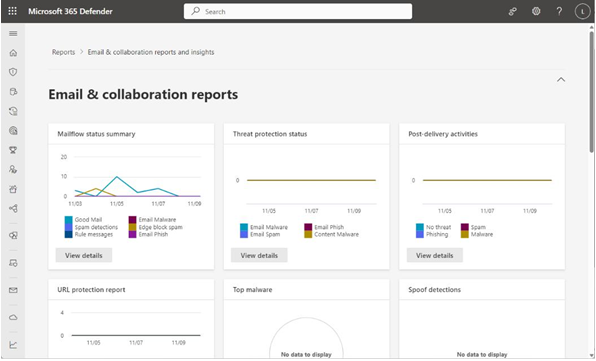Image resolution: width=596 pixels, height=361 pixels.
Task: Toggle the hamburger navigation menu
Action: pos(13,33)
